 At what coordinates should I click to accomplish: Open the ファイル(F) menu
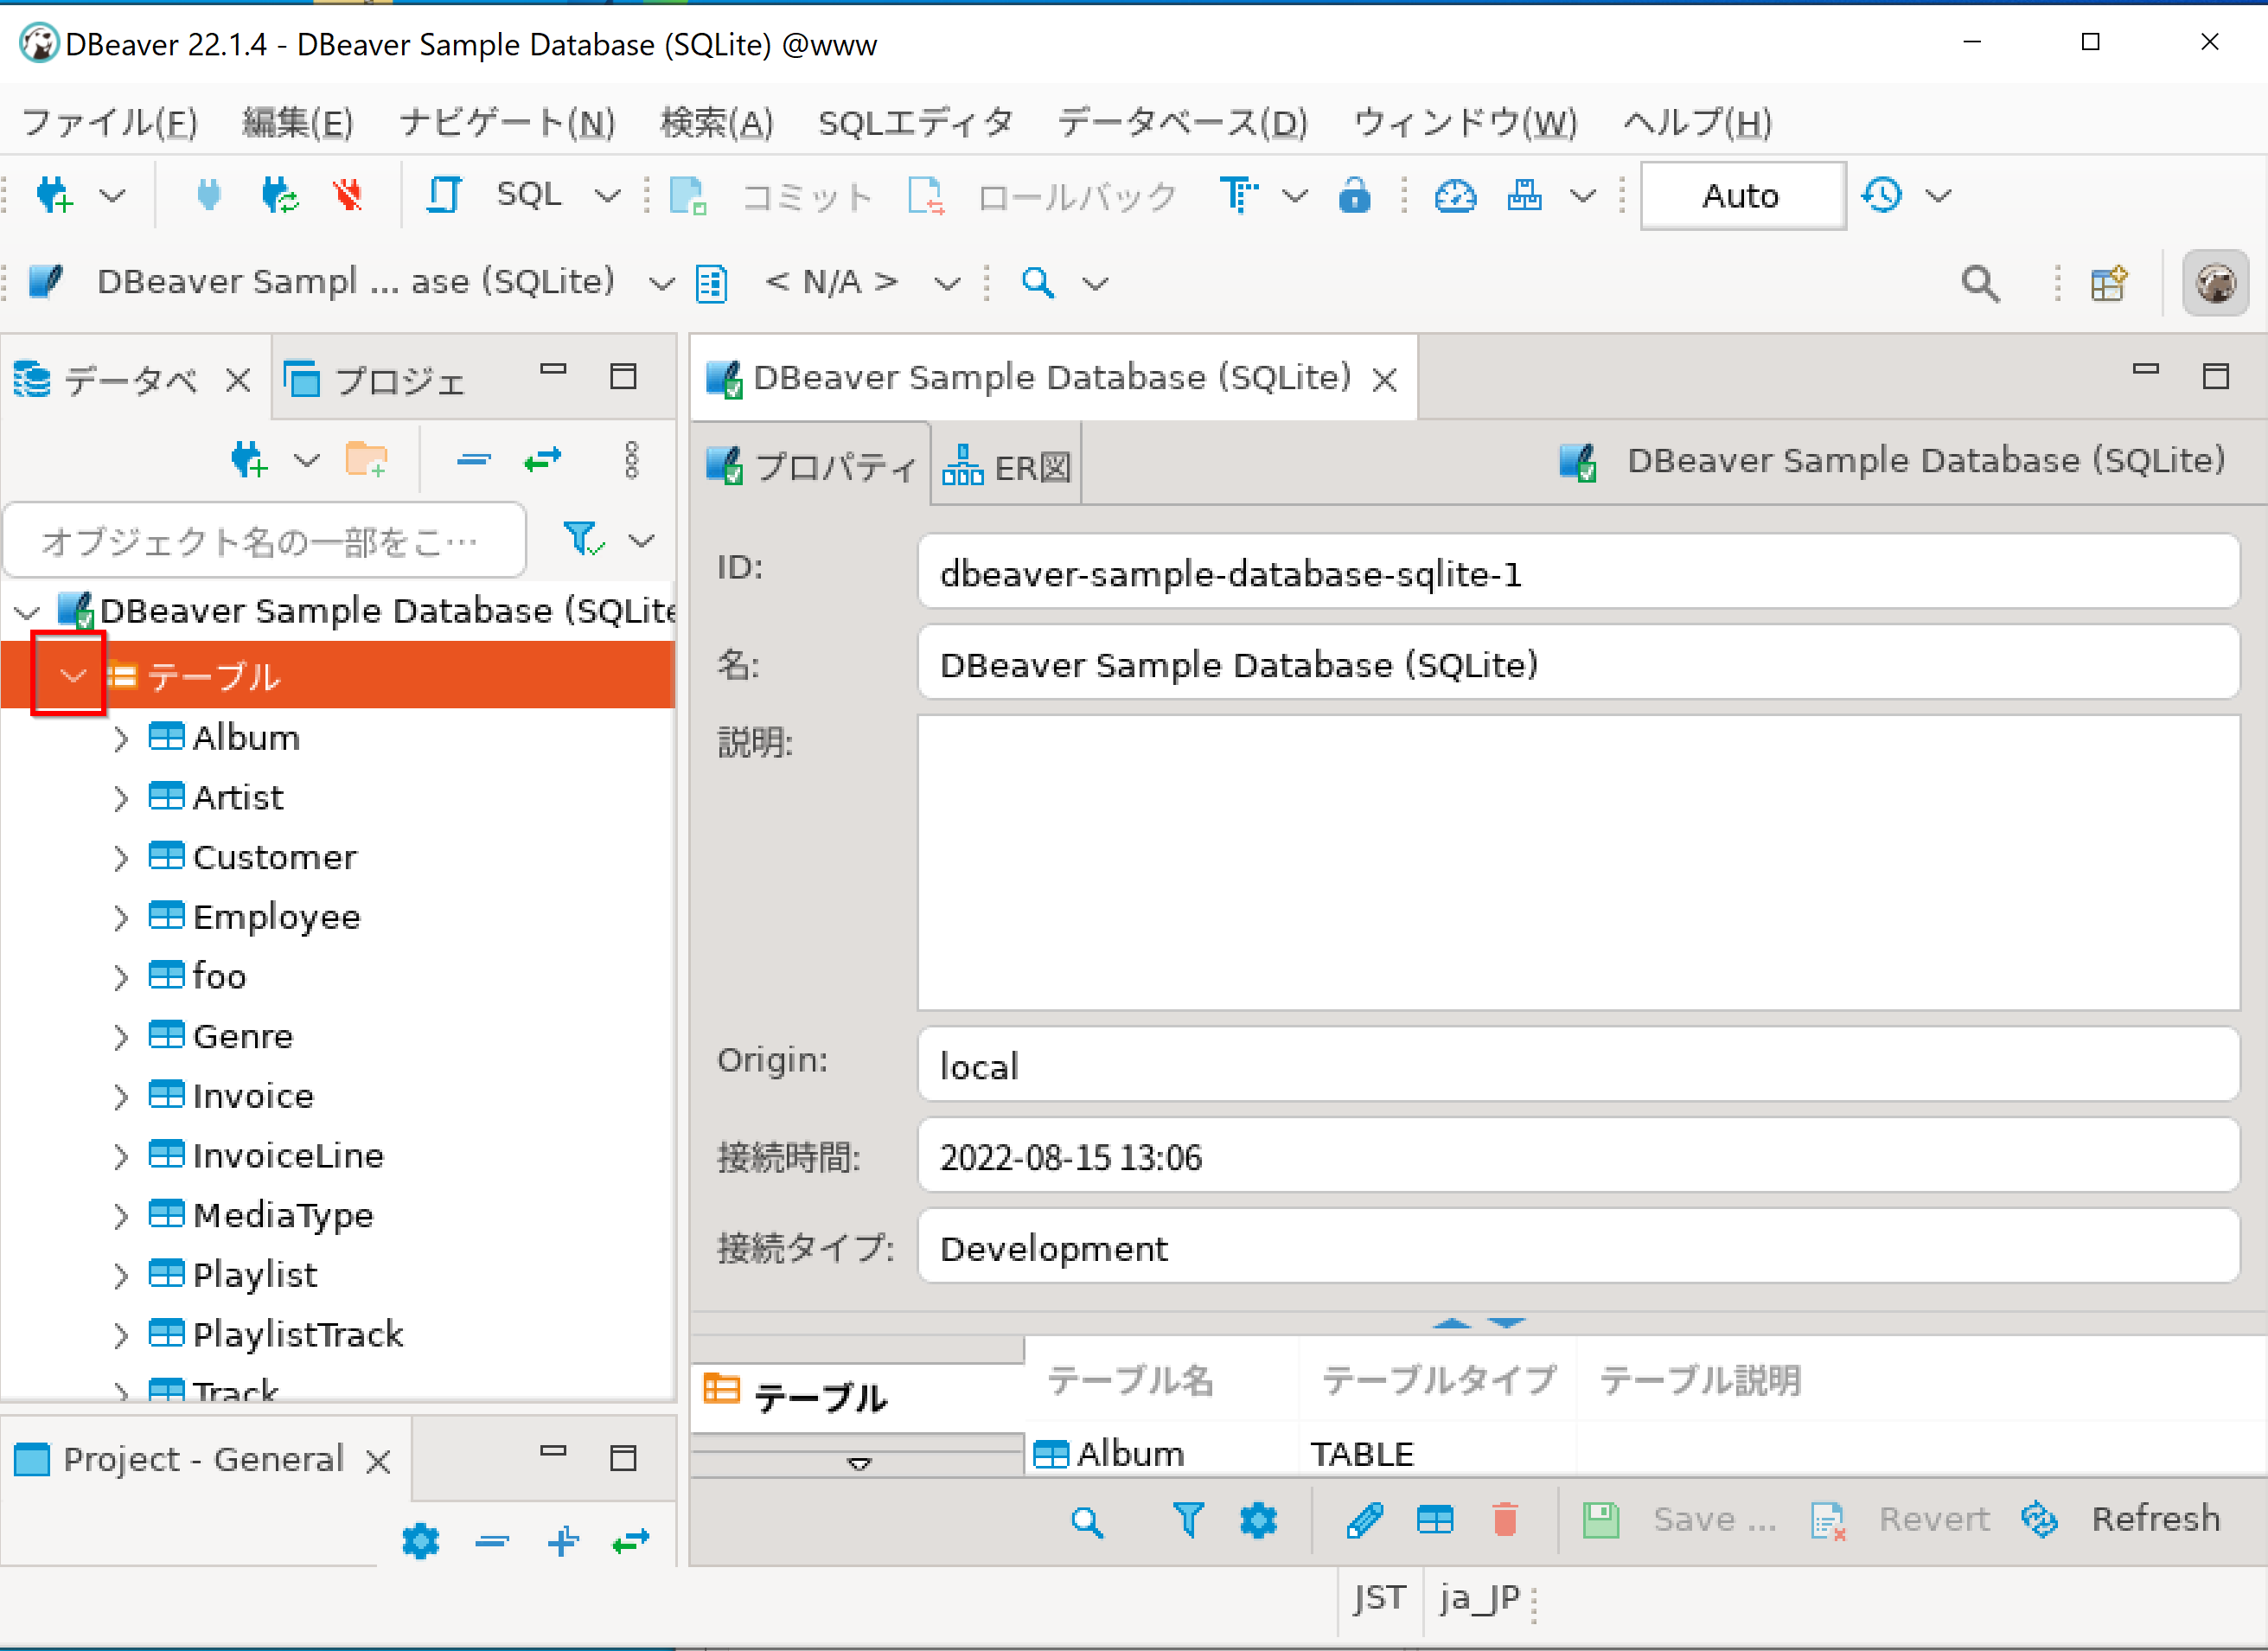pos(110,122)
